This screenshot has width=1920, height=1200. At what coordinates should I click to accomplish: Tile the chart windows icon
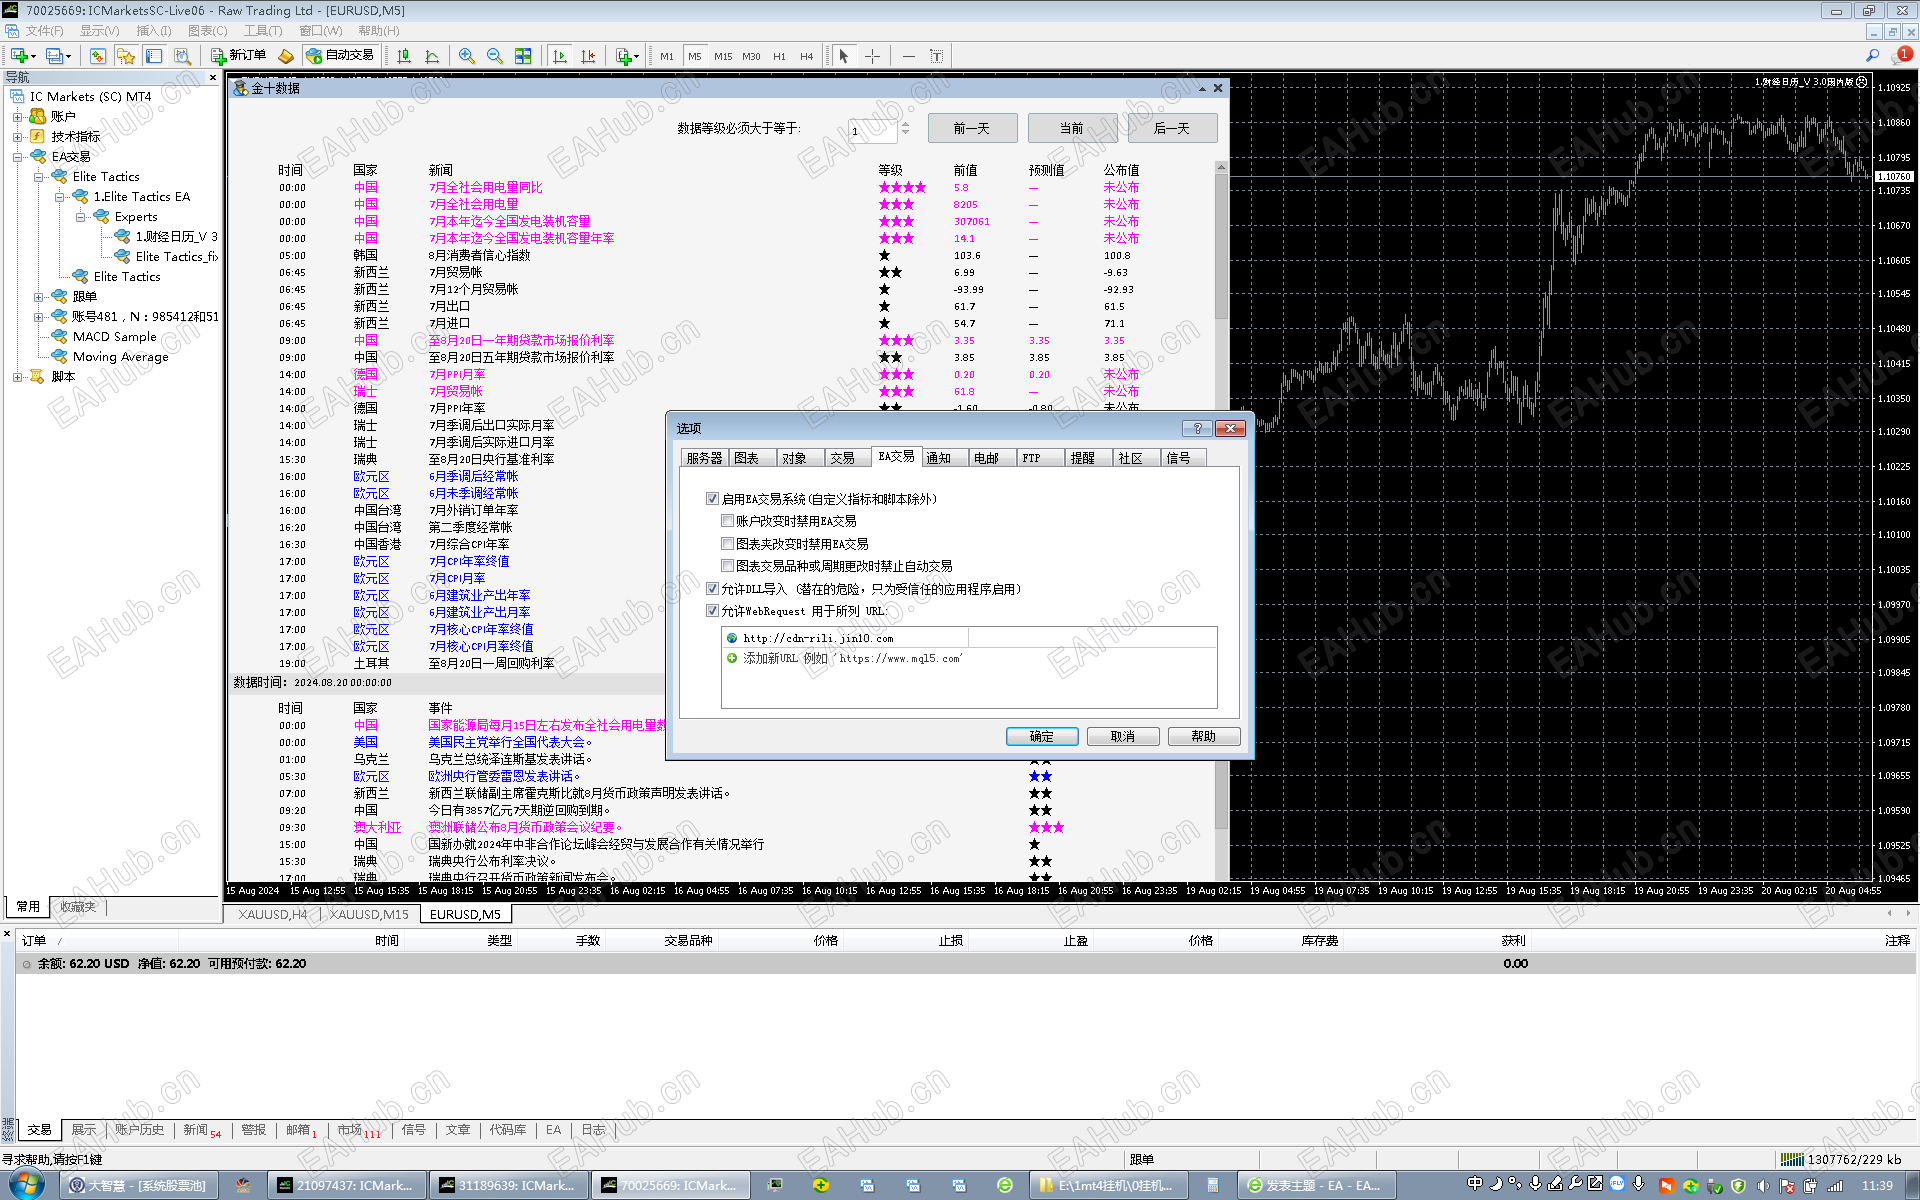[523, 56]
